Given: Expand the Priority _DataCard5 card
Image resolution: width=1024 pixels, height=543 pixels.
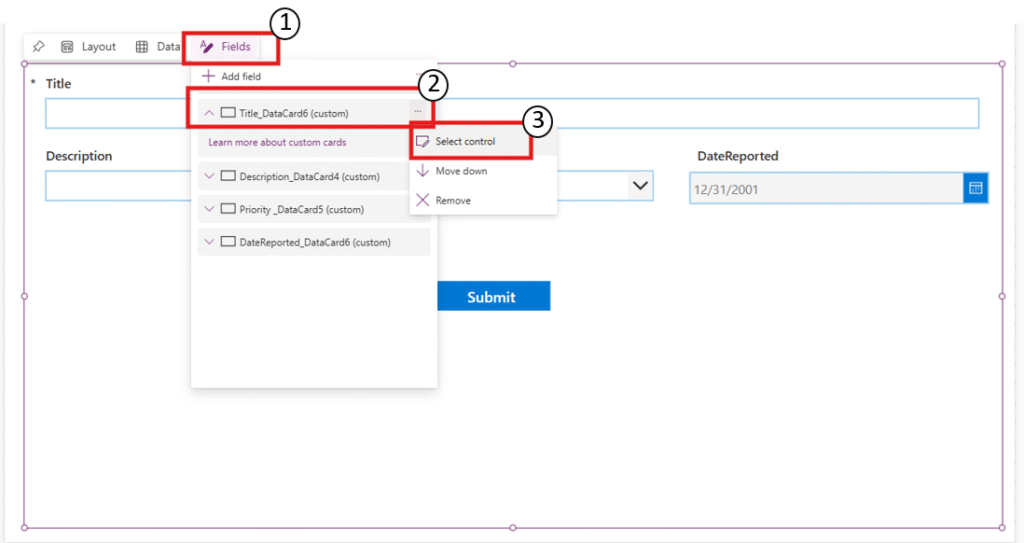Looking at the screenshot, I should [x=209, y=209].
